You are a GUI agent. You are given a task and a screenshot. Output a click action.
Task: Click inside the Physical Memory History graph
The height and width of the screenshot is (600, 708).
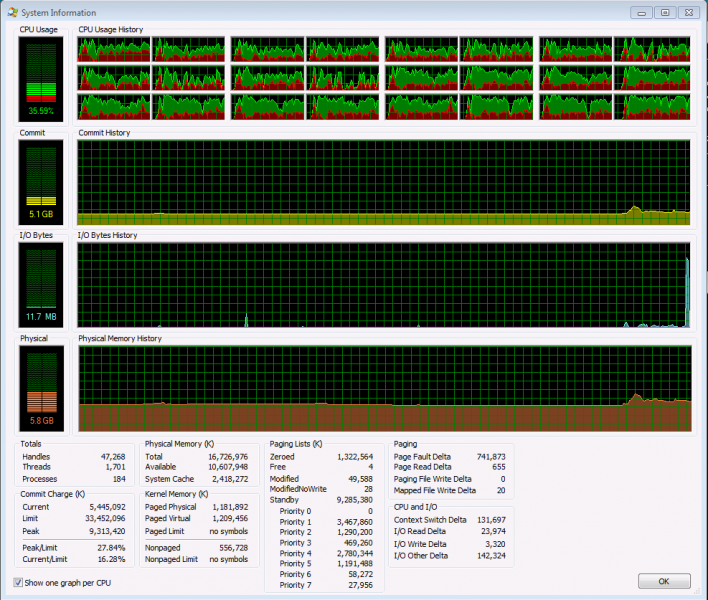point(383,388)
